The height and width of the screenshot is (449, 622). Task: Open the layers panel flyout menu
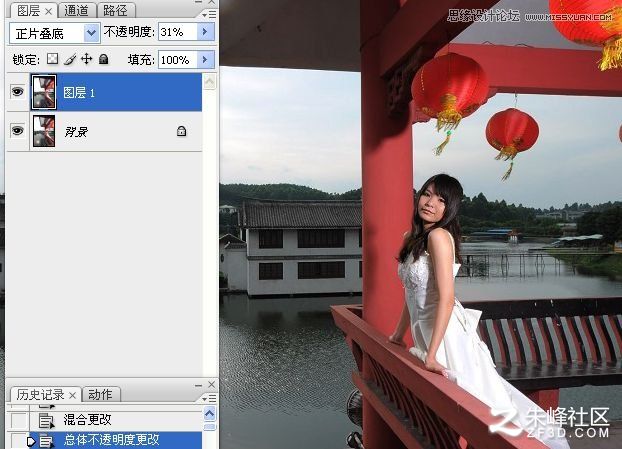click(x=209, y=15)
